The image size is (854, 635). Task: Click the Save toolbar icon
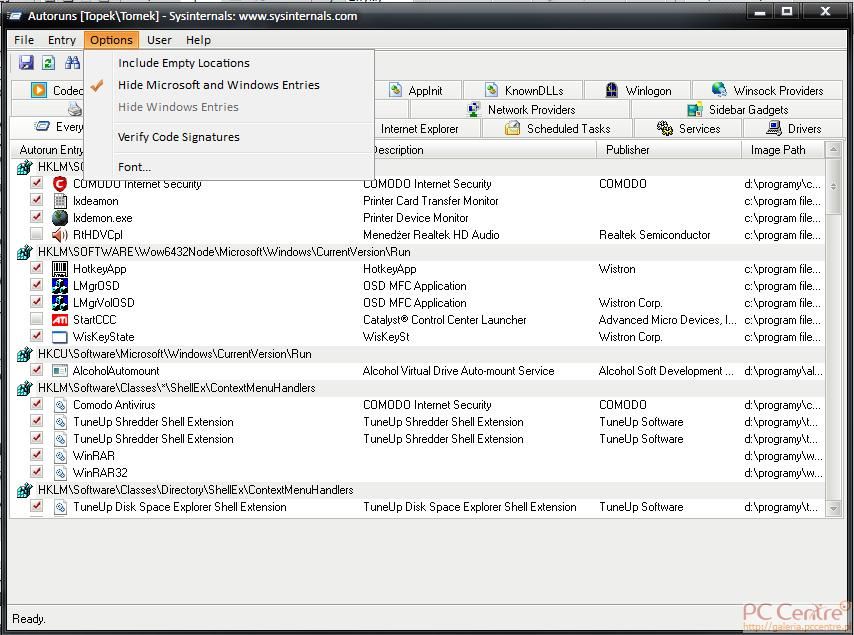27,63
